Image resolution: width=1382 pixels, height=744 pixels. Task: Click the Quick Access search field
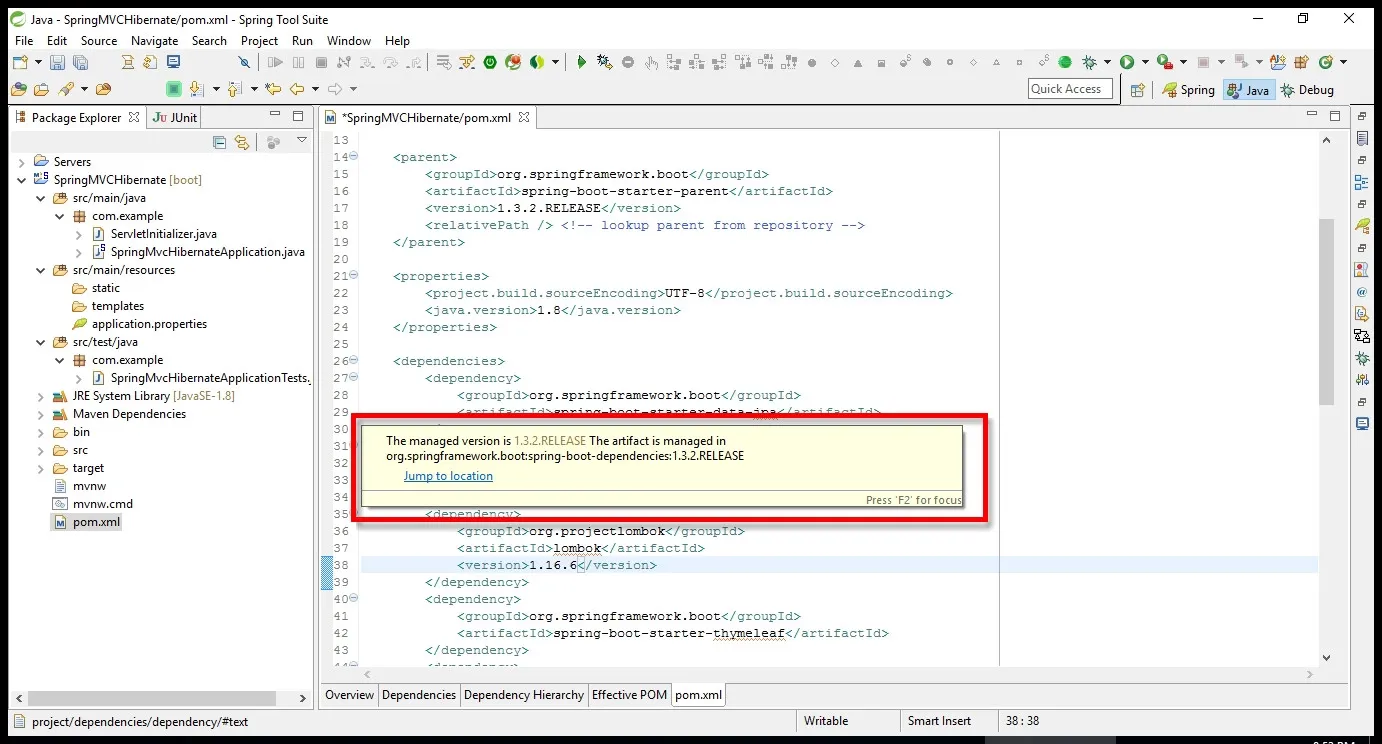click(x=1071, y=89)
